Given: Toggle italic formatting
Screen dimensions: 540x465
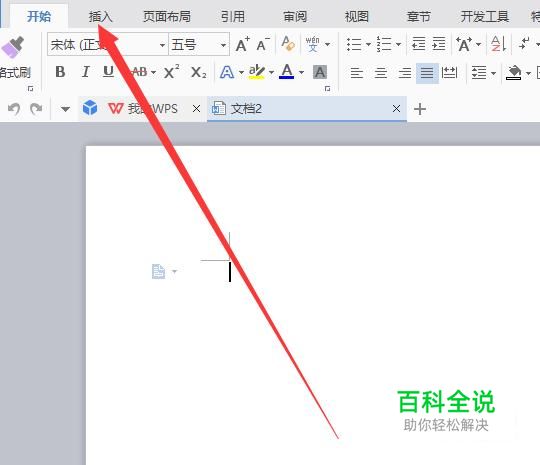Looking at the screenshot, I should 85,72.
